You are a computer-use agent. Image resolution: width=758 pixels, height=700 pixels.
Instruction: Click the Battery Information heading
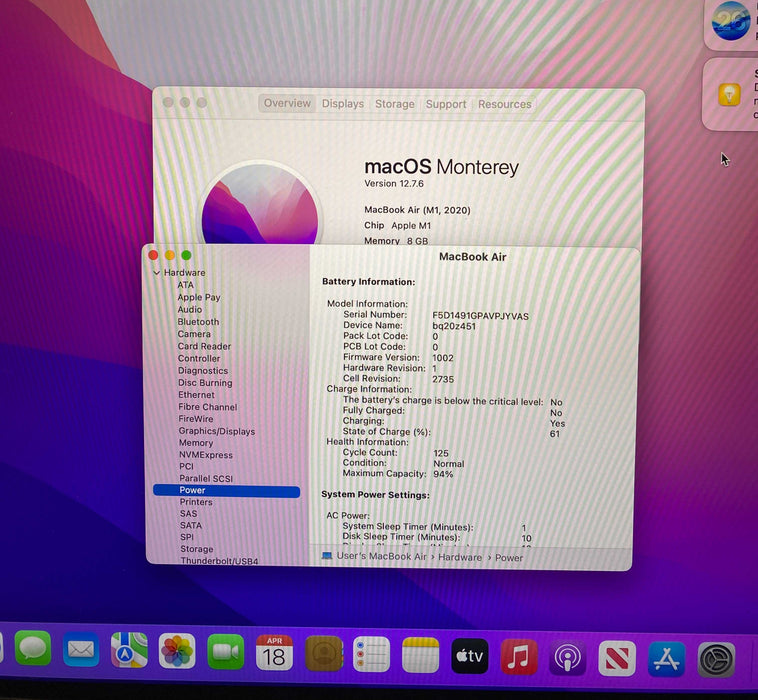368,282
